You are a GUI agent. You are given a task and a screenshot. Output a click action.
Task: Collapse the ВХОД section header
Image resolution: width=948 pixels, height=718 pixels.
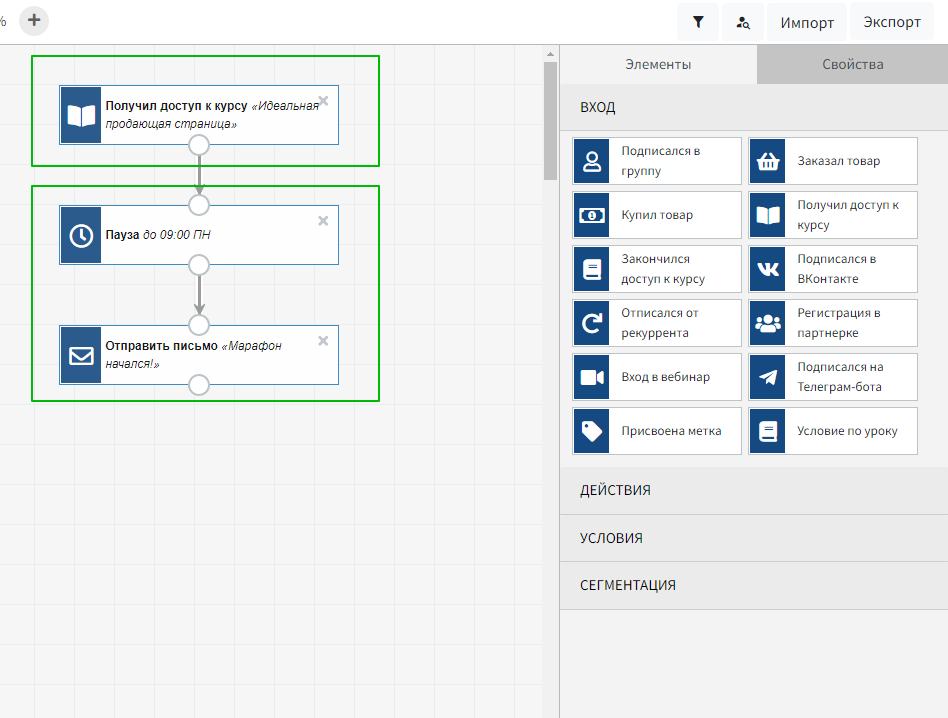coord(753,107)
